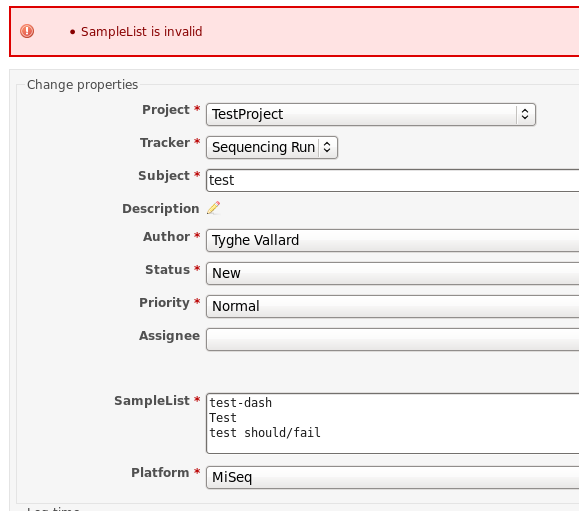Image resolution: width=579 pixels, height=511 pixels.
Task: Open the Author dropdown Tyghe Vallard
Action: point(393,240)
